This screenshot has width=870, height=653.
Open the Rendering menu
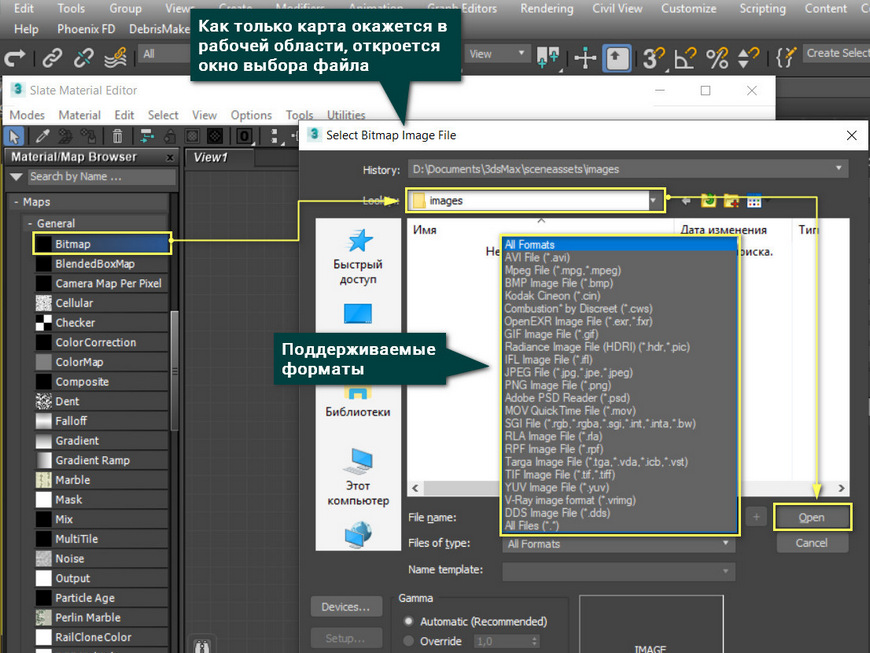[x=547, y=8]
